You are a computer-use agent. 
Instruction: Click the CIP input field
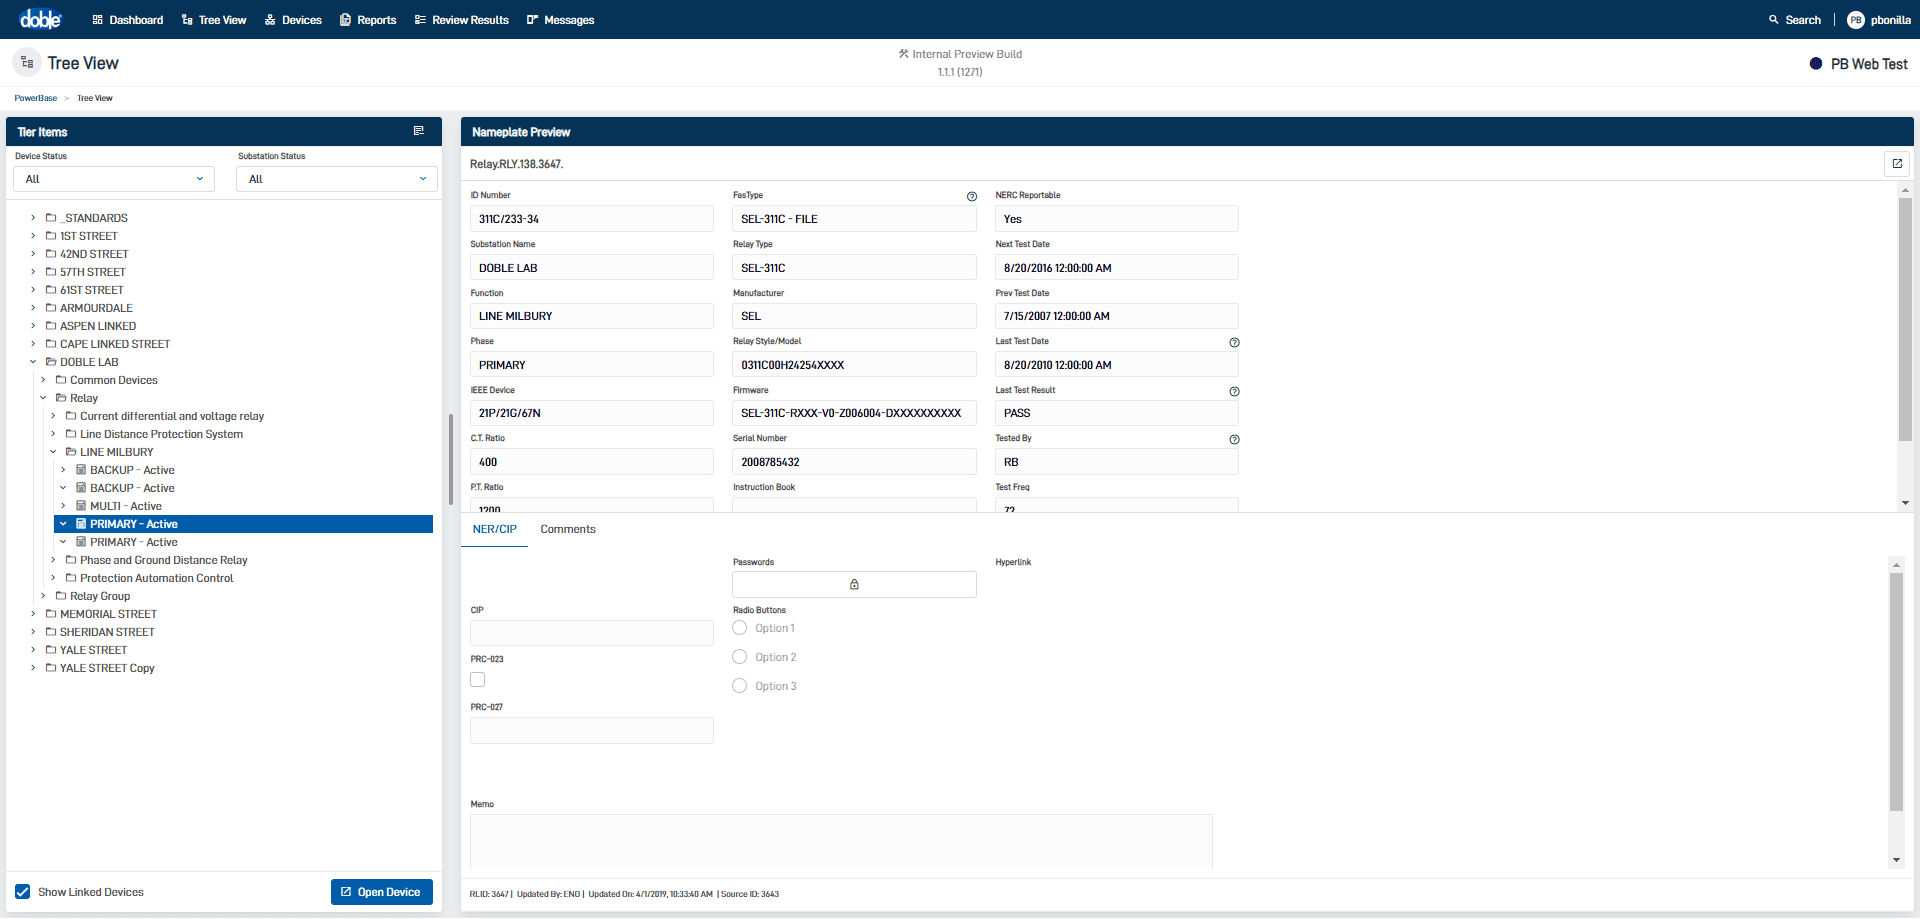coord(592,633)
